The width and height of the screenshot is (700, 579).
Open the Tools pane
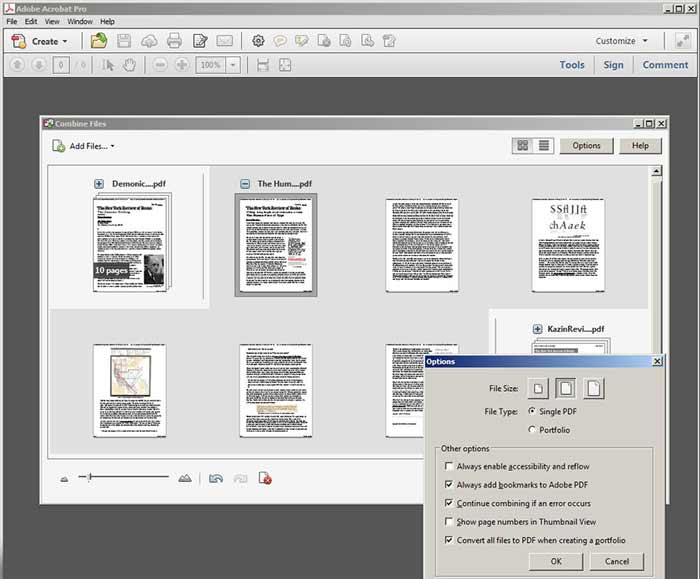pyautogui.click(x=572, y=65)
